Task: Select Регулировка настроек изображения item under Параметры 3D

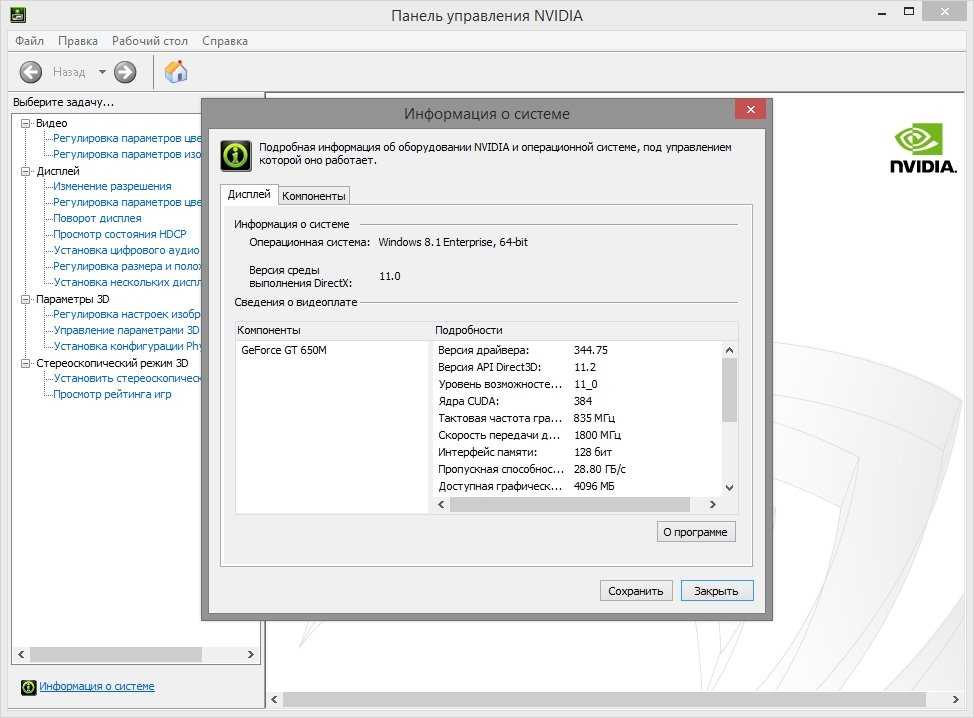Action: 127,314
